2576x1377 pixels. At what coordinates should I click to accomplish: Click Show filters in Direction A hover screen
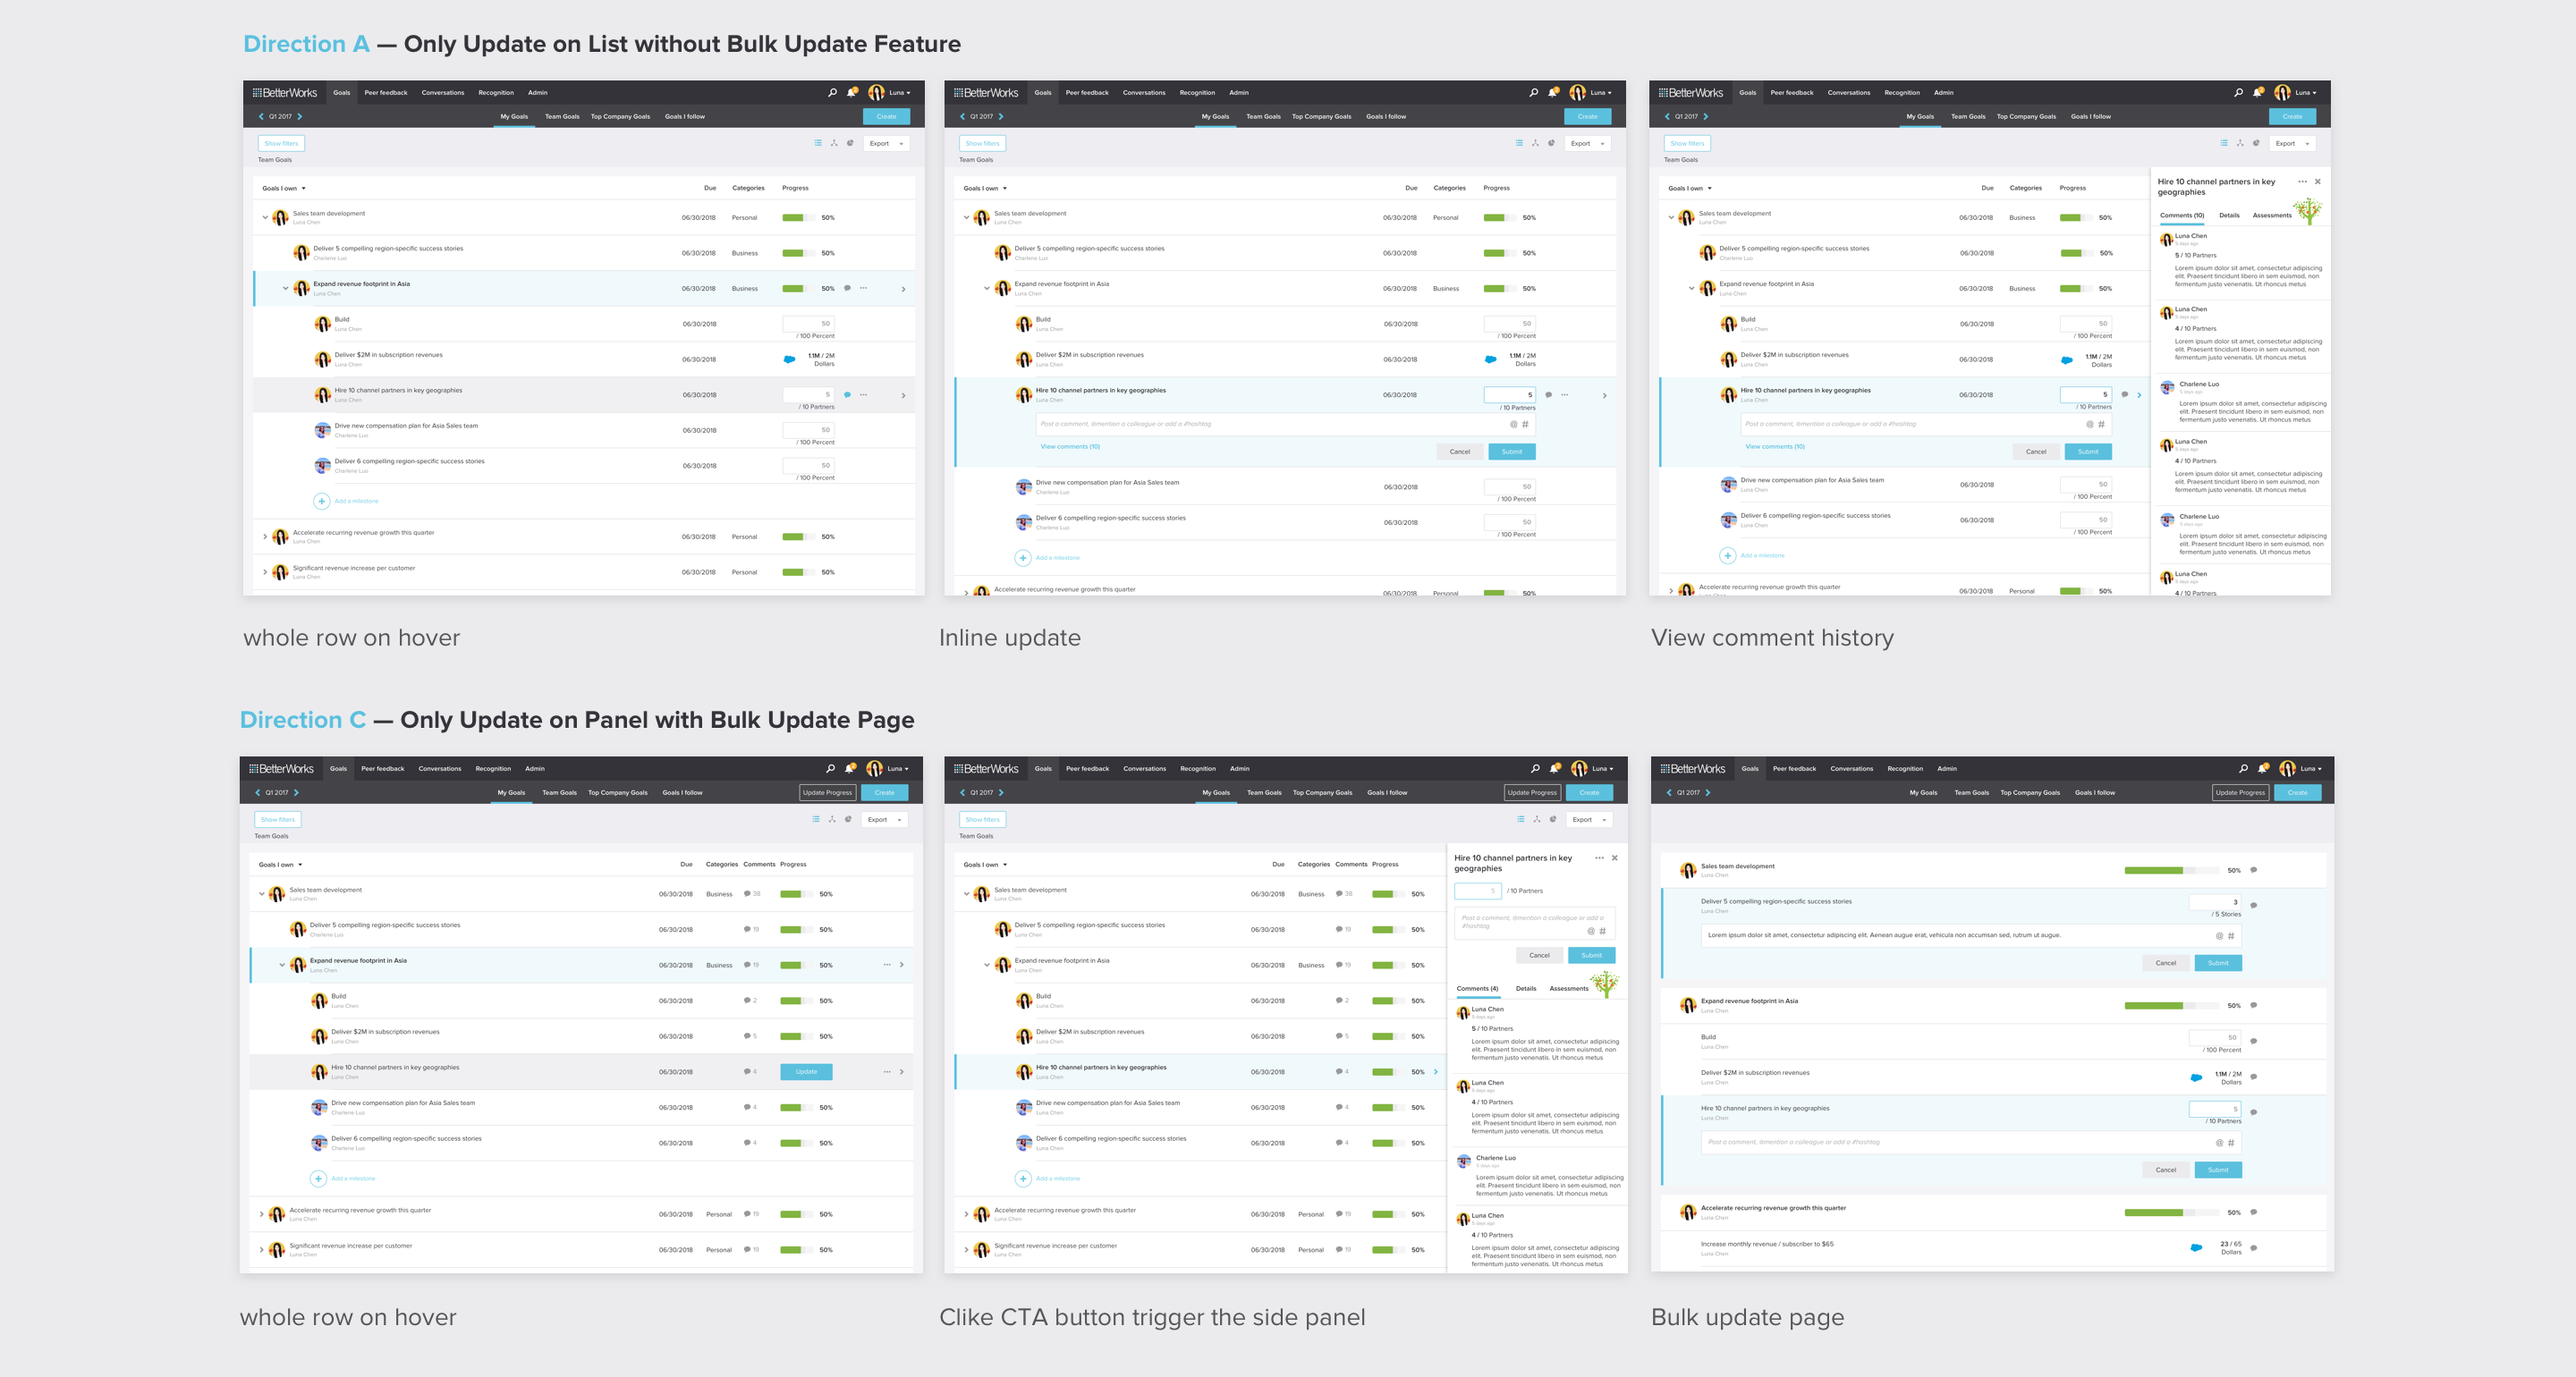tap(281, 143)
